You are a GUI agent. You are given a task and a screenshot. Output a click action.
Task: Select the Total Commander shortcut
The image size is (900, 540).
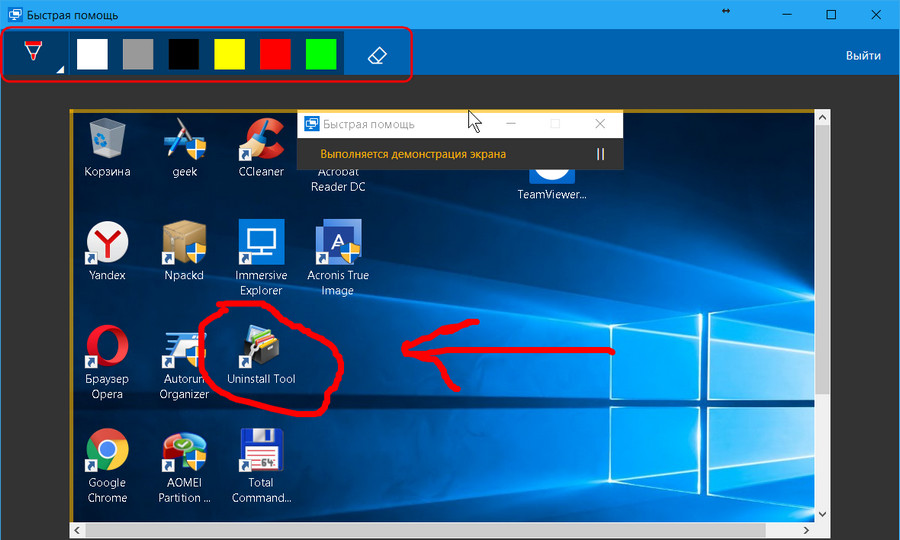[x=261, y=466]
